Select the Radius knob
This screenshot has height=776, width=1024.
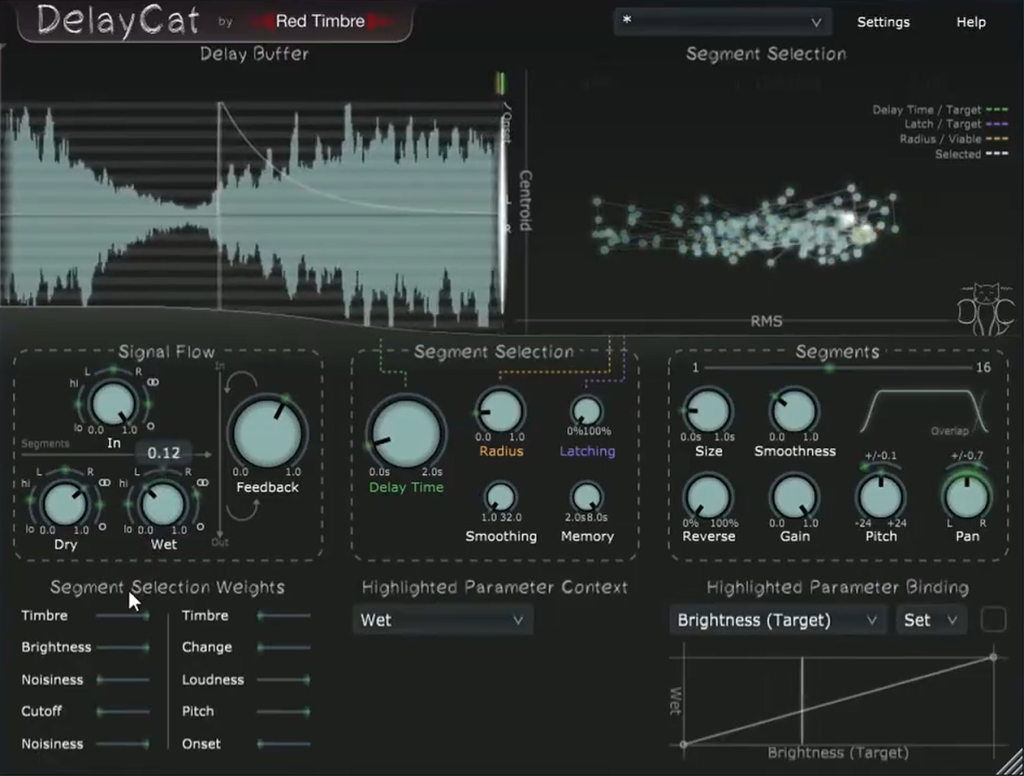500,410
